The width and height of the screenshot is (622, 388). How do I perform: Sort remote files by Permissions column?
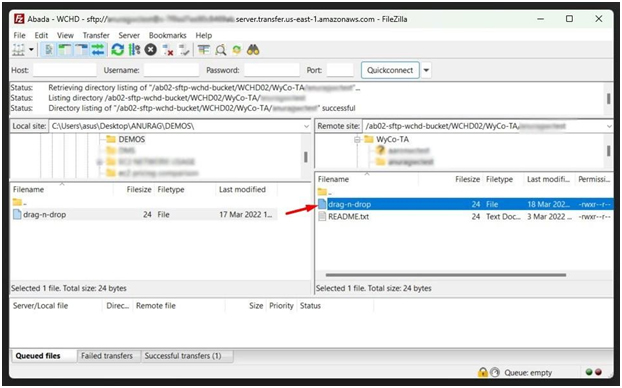point(594,179)
